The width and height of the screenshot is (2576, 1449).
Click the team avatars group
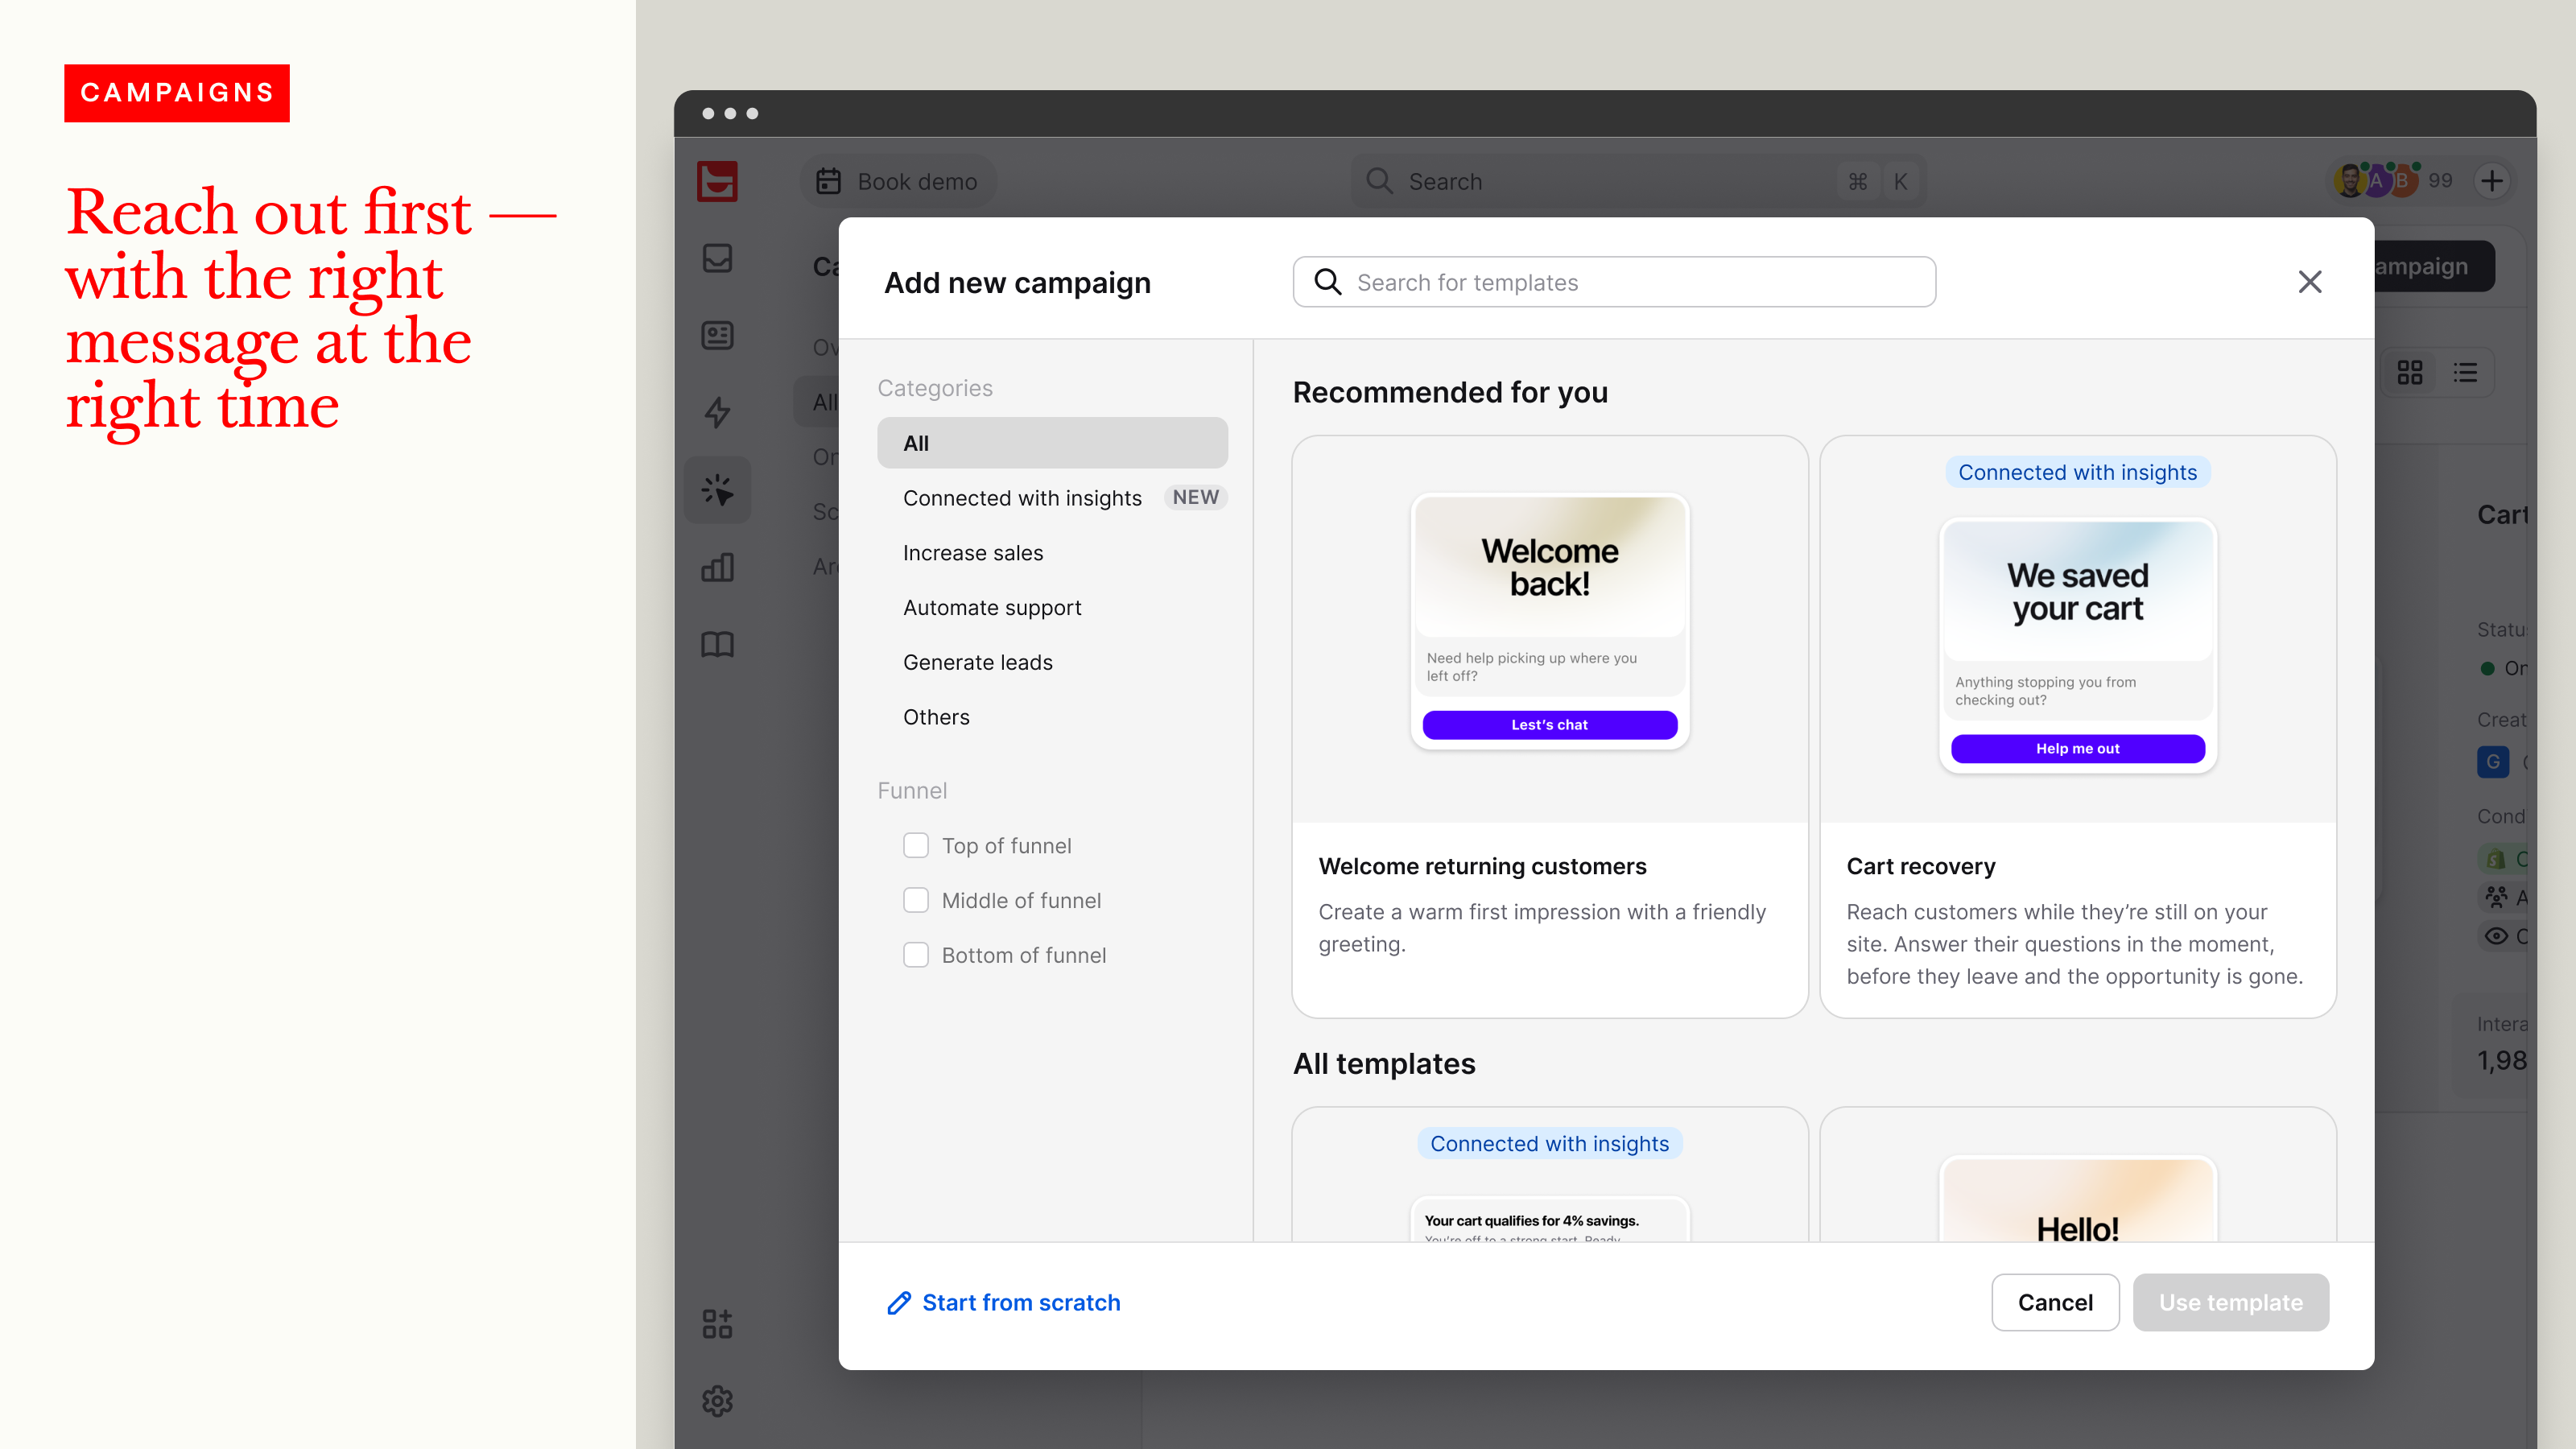(x=2377, y=180)
